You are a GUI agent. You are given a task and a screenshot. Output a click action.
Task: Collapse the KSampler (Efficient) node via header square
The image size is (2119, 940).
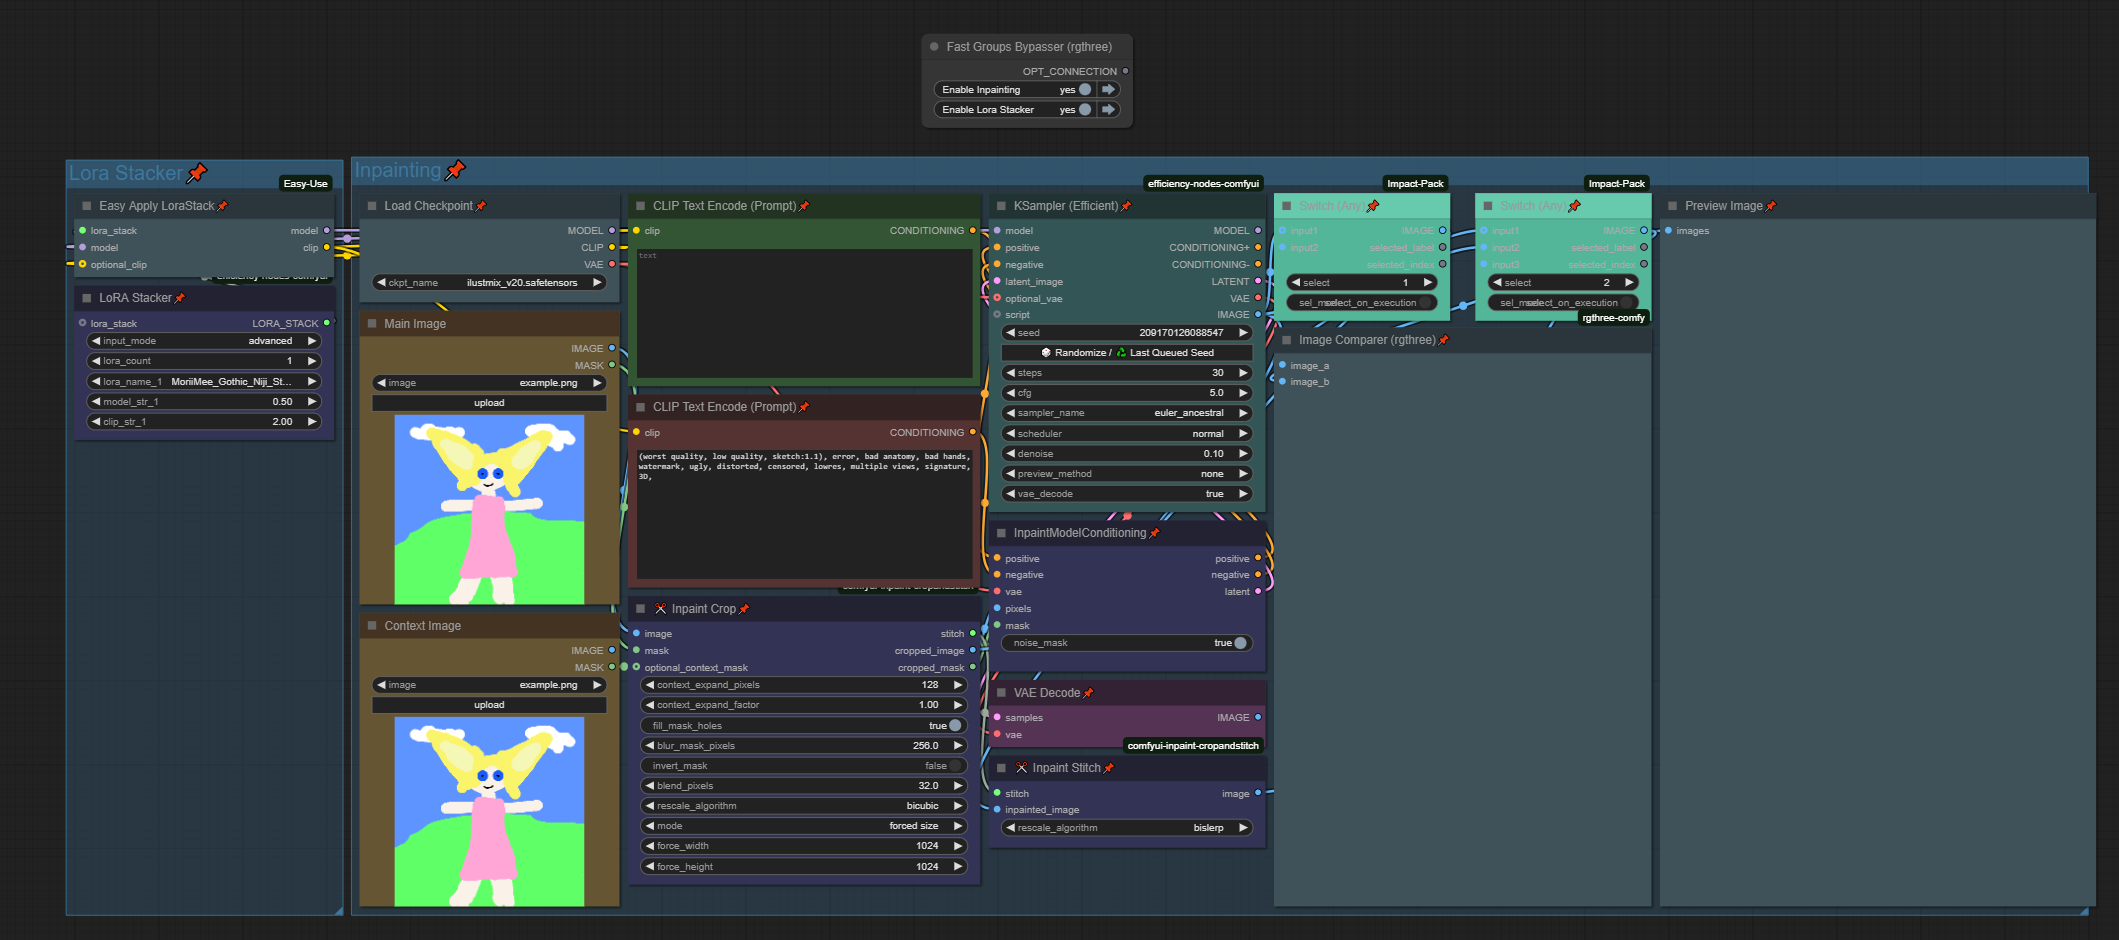[x=1001, y=206]
